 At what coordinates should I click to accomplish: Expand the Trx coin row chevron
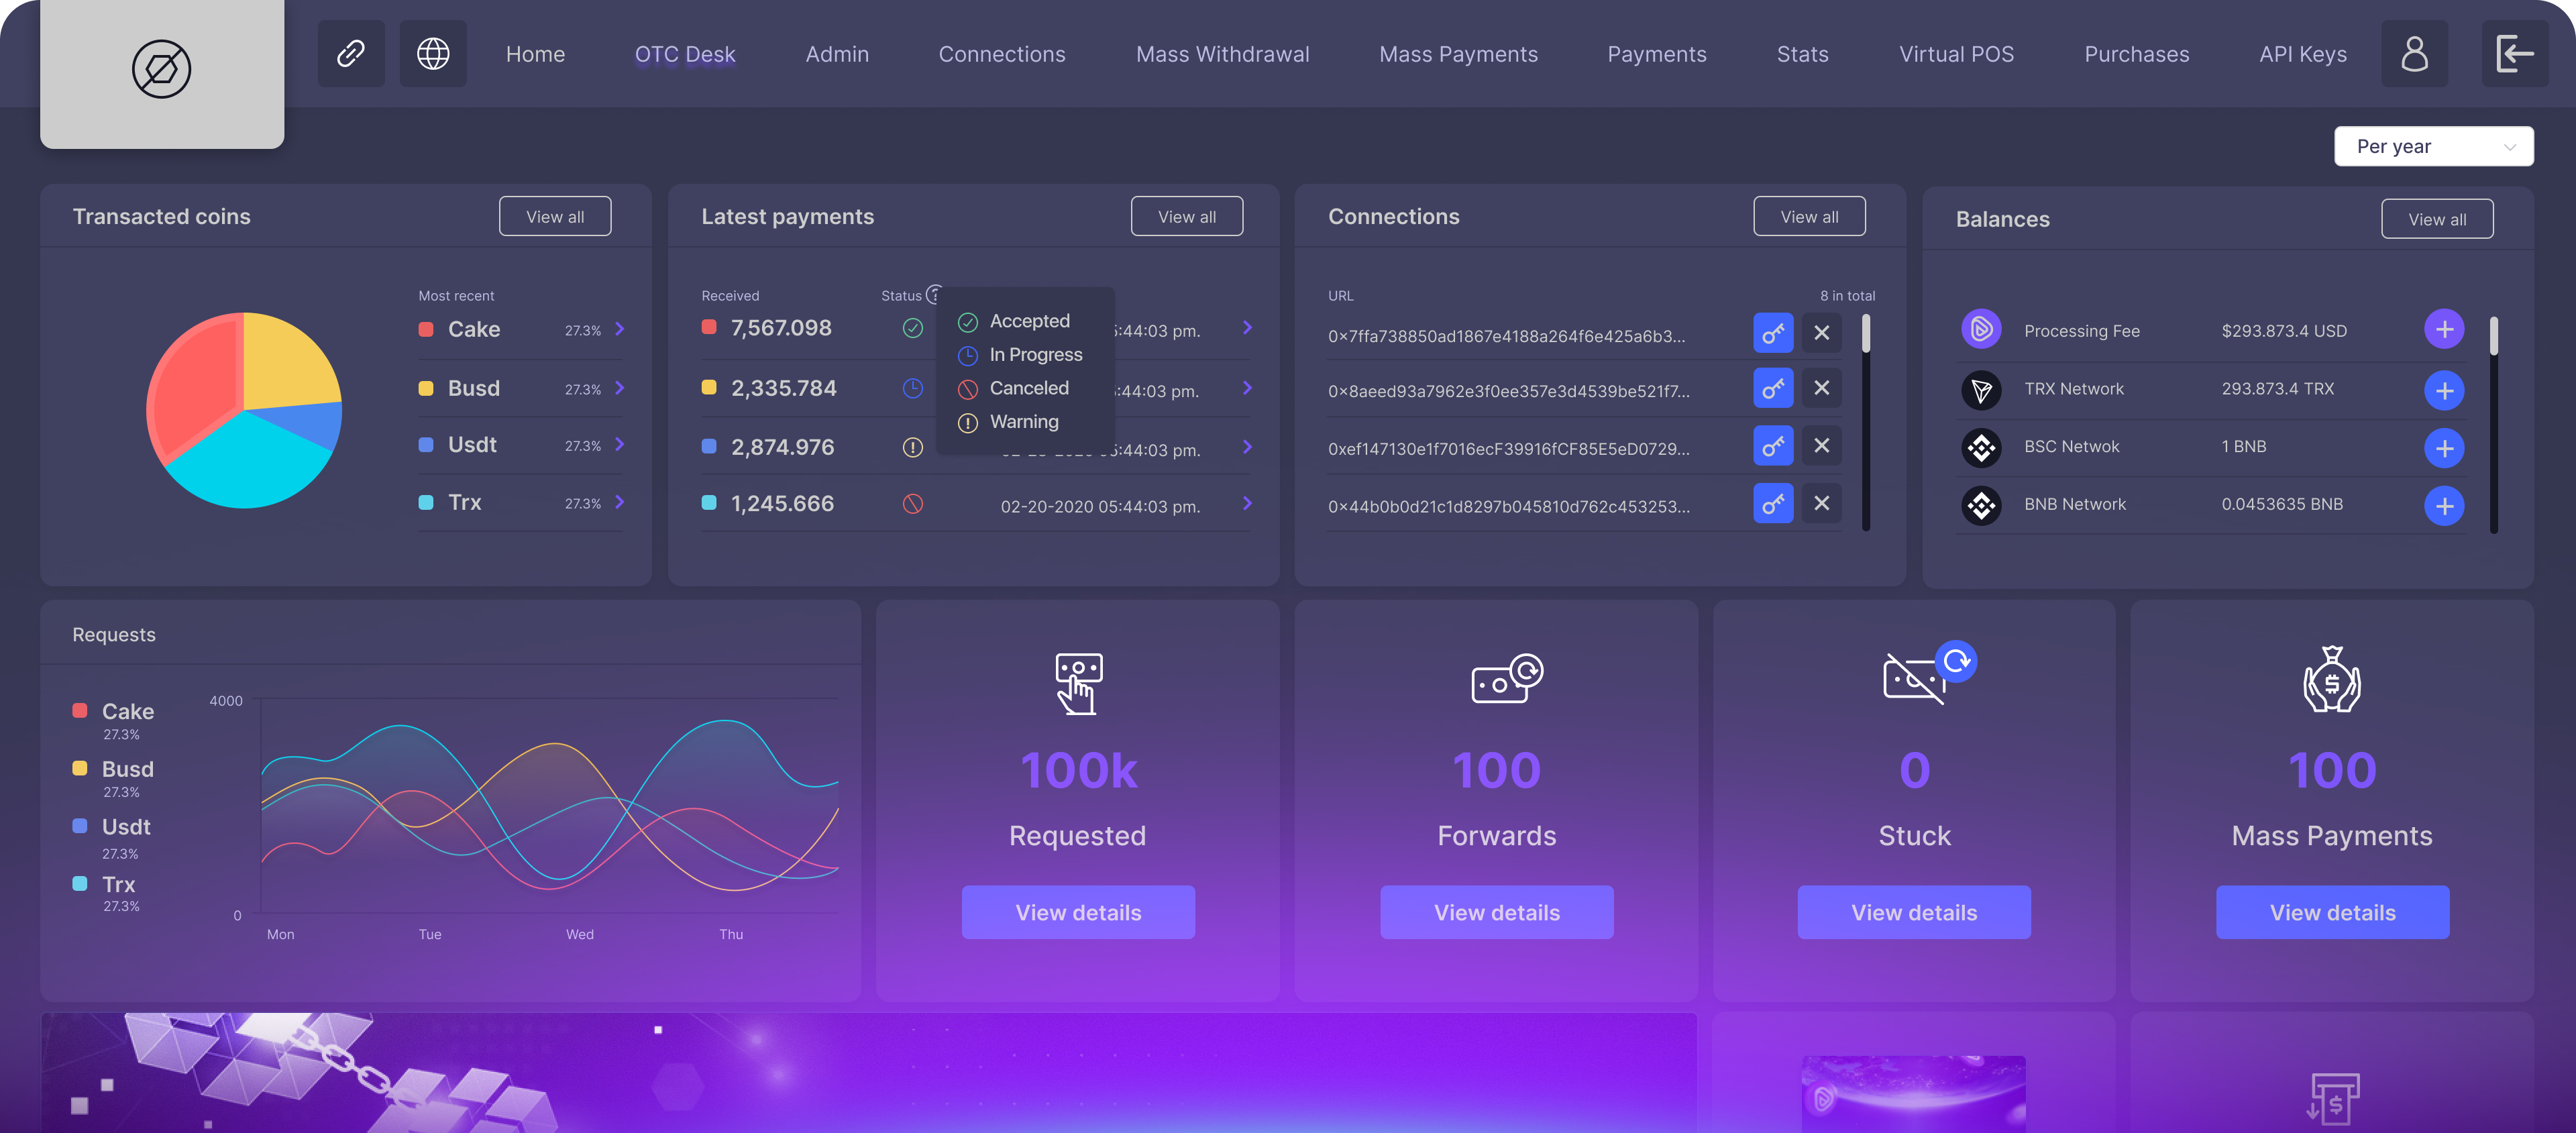(x=620, y=502)
